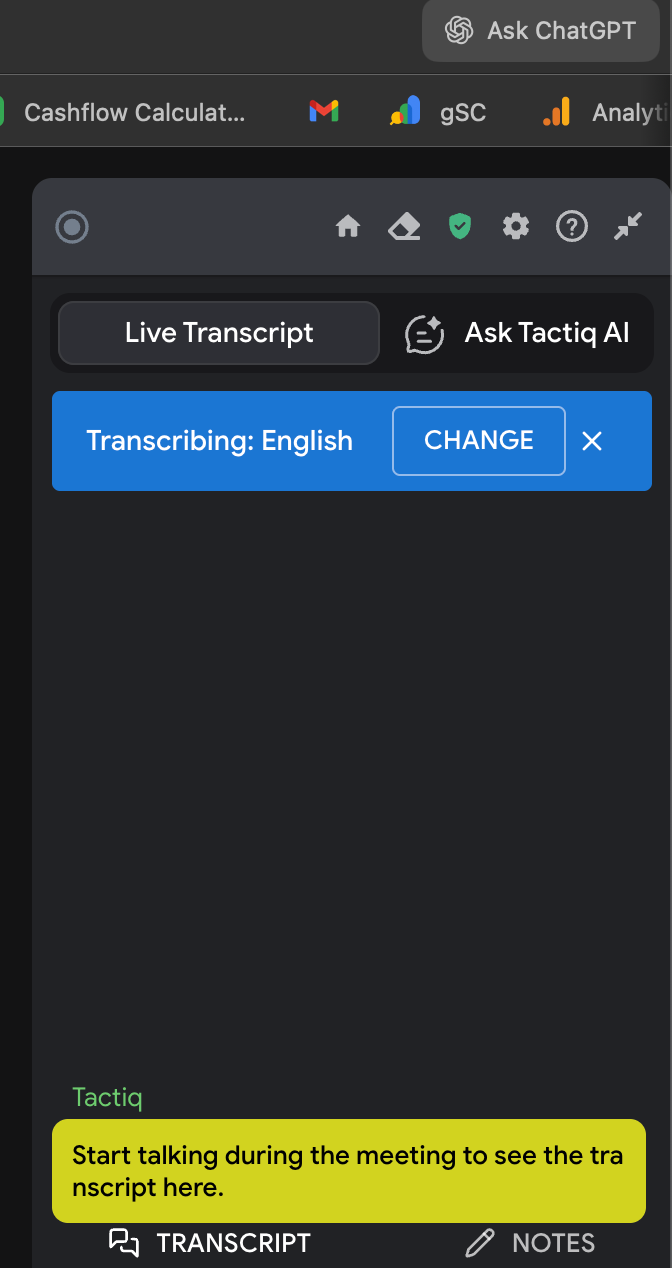Image resolution: width=672 pixels, height=1268 pixels.
Task: Select the eraser icon to clear transcript
Action: 404,227
